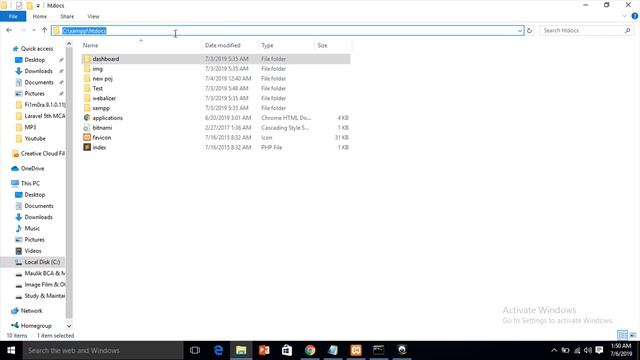Open the Share ribbon tab

67,16
